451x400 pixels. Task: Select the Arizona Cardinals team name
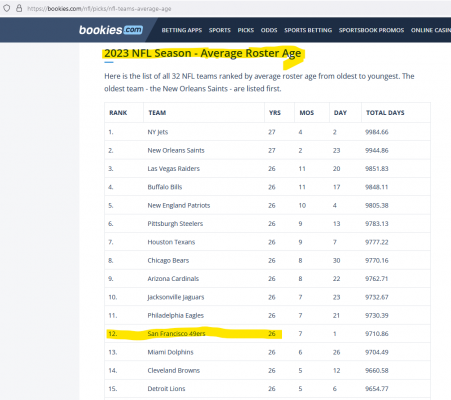point(173,279)
